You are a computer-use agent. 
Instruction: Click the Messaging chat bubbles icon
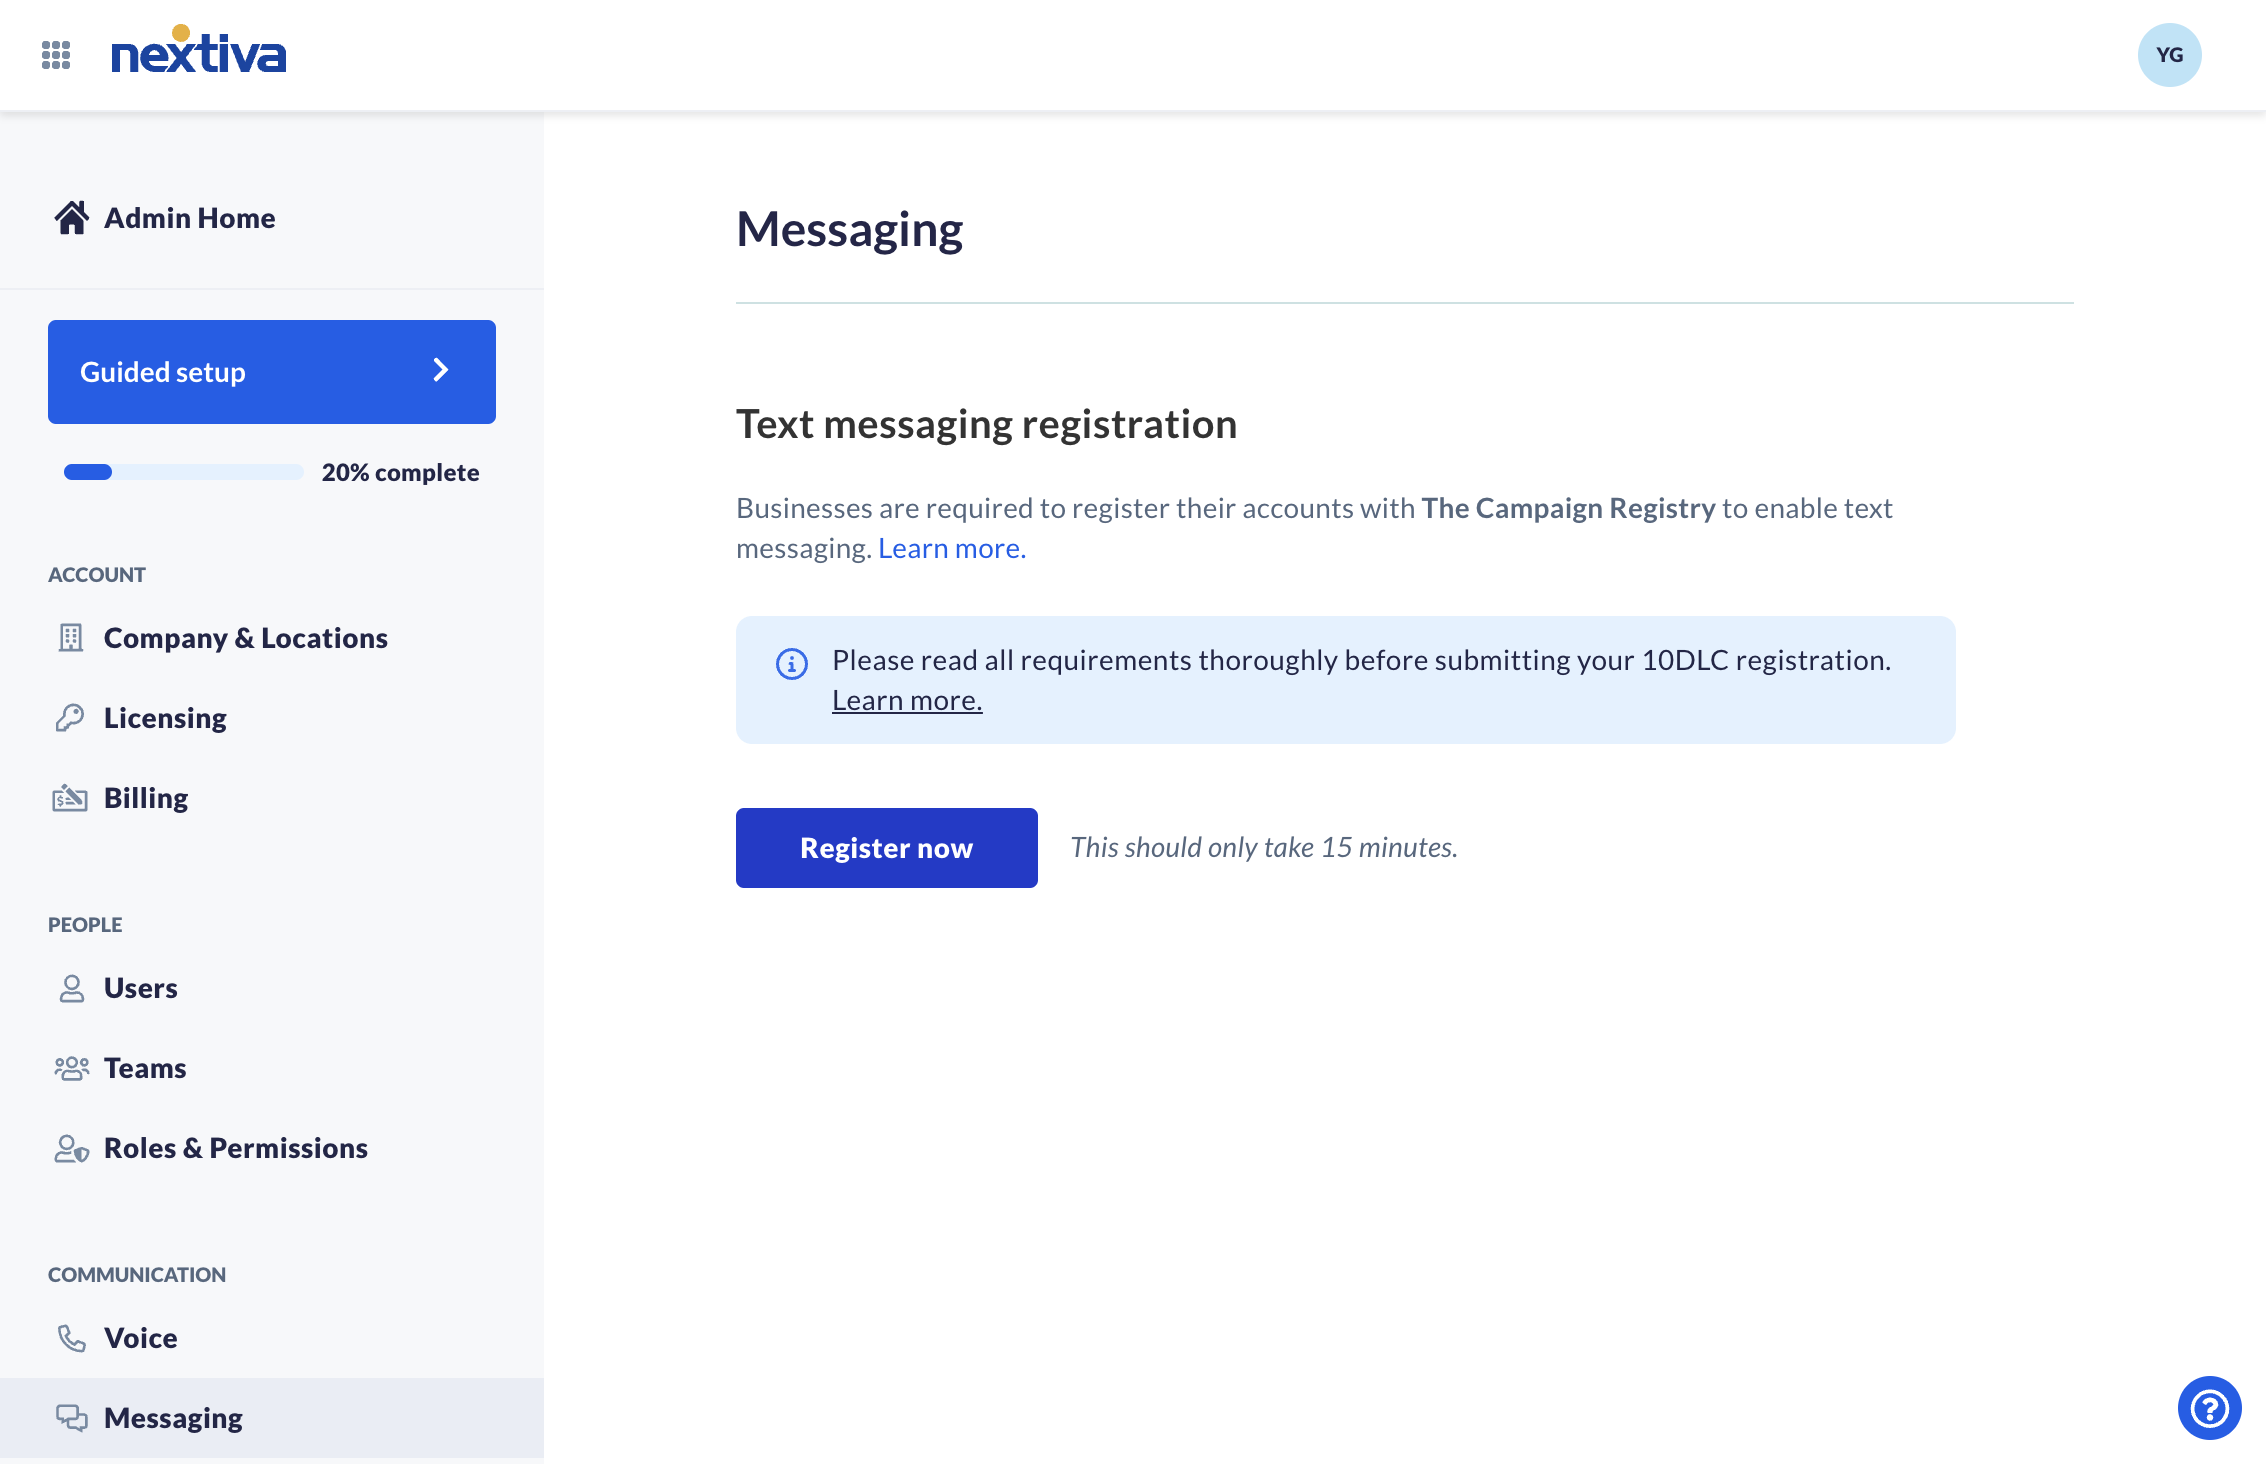(x=71, y=1417)
